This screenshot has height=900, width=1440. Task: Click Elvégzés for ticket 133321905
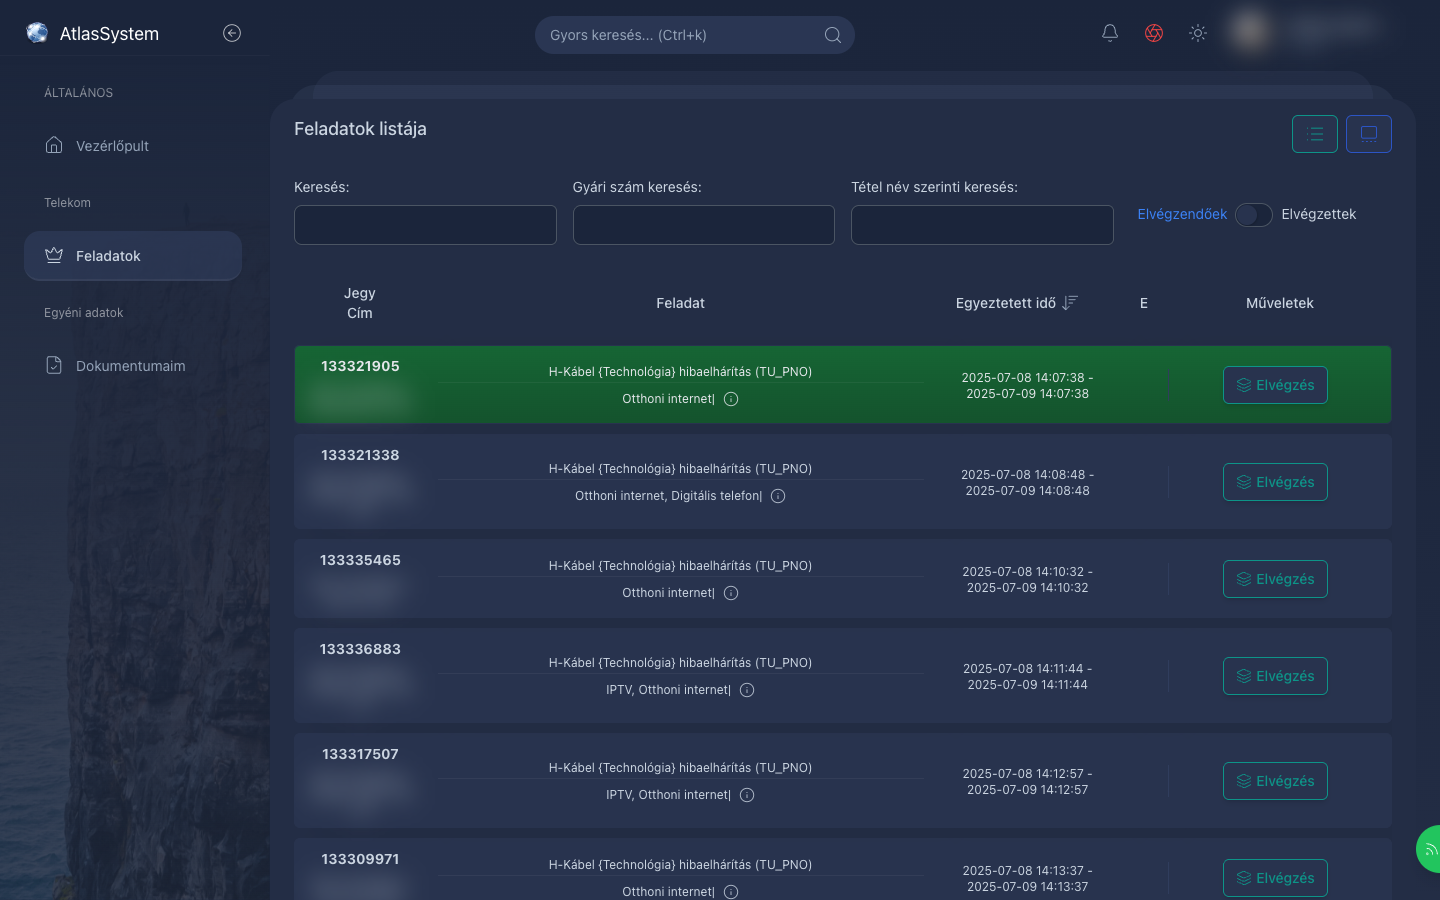click(x=1275, y=385)
